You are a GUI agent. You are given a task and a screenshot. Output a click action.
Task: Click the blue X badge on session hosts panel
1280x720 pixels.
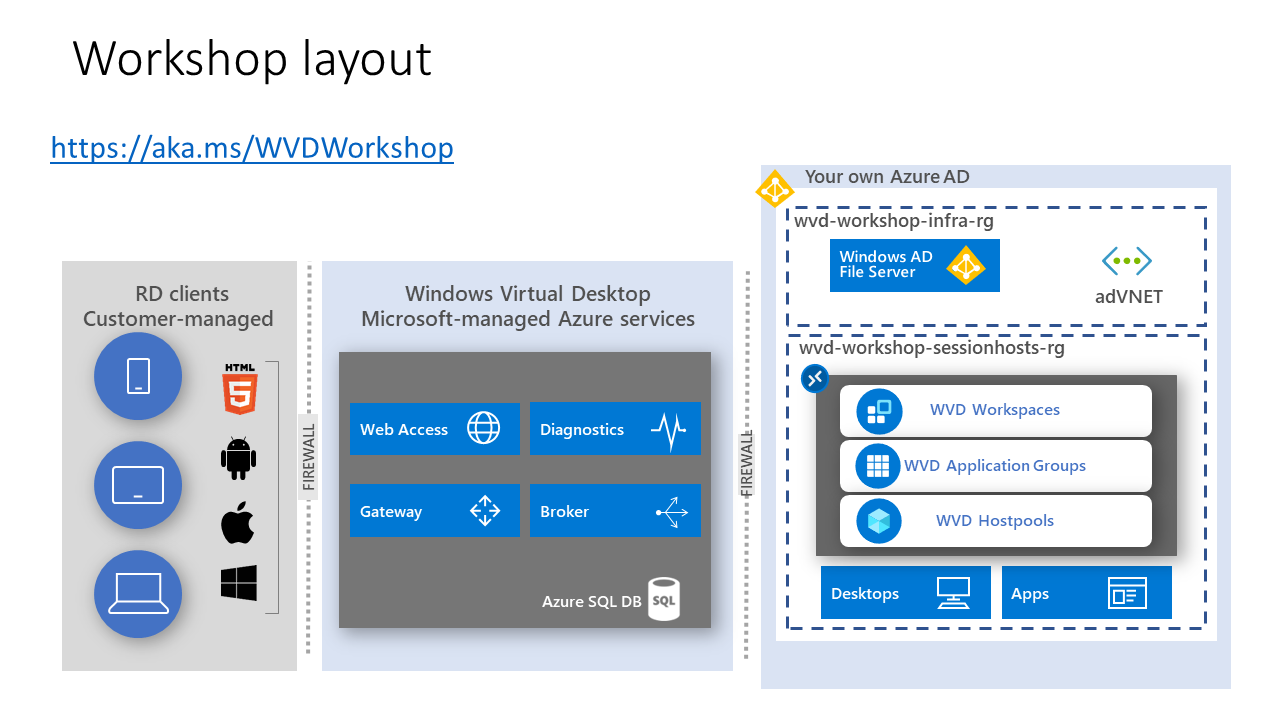(x=815, y=378)
